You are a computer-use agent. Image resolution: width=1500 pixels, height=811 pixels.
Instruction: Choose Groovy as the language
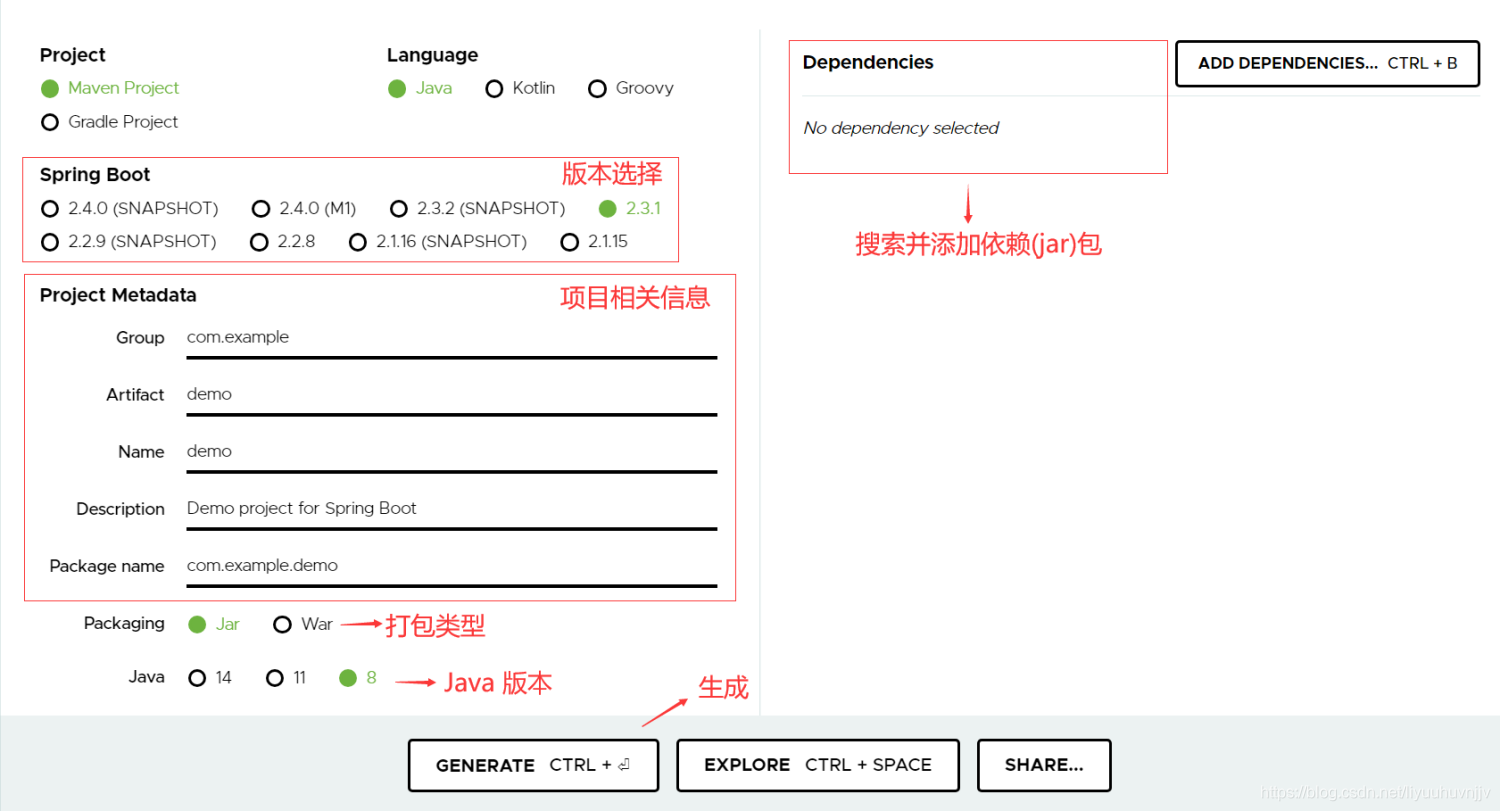click(x=631, y=88)
